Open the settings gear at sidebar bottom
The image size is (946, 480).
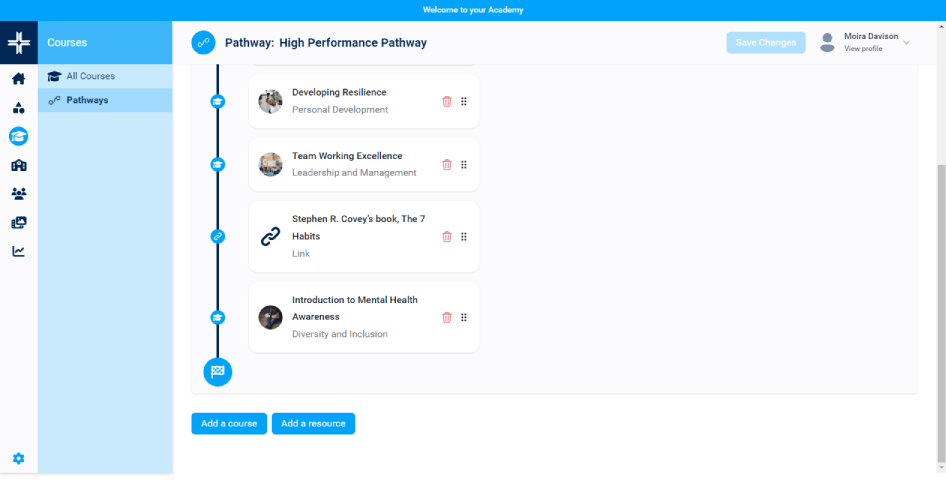[18, 459]
